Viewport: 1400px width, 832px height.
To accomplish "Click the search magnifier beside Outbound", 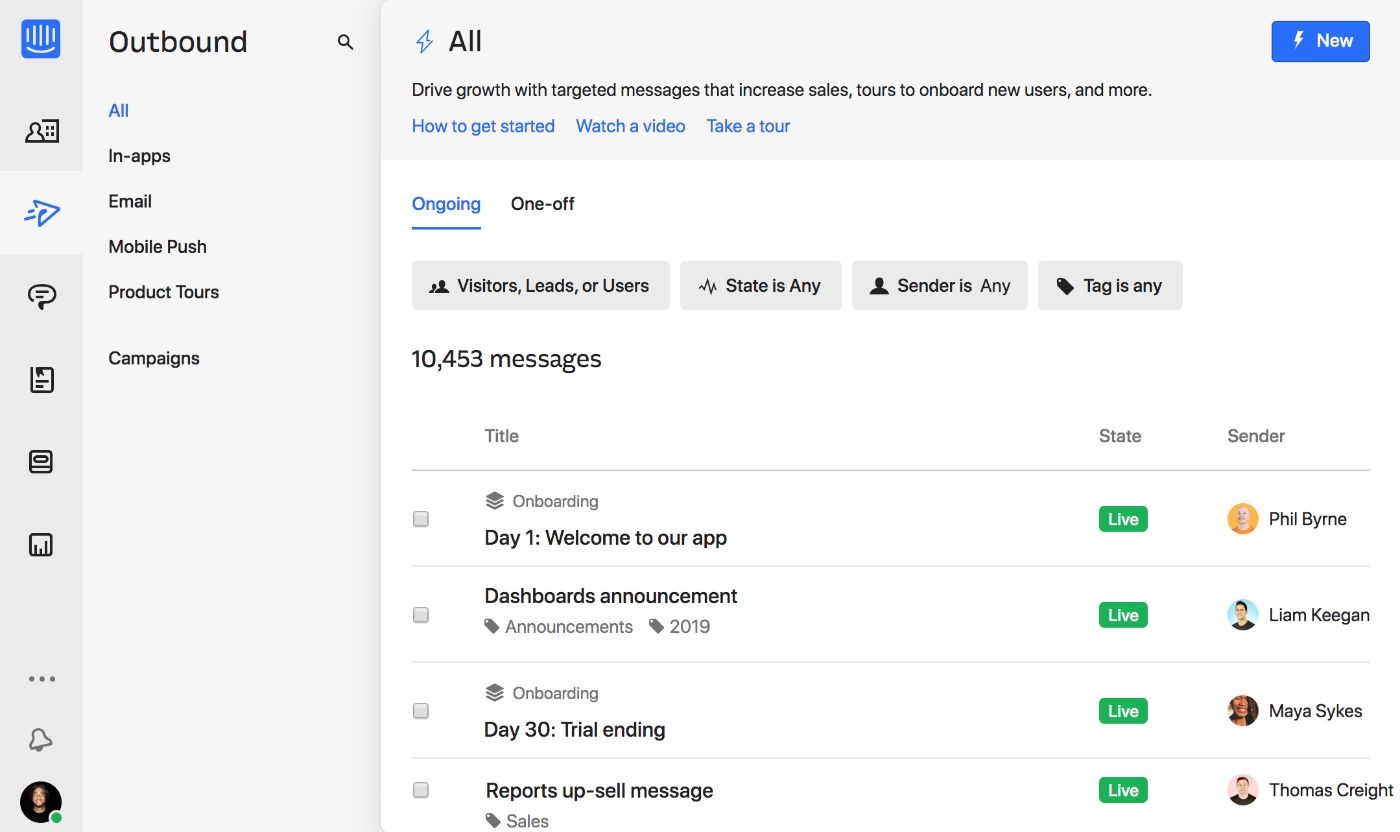I will pos(345,42).
